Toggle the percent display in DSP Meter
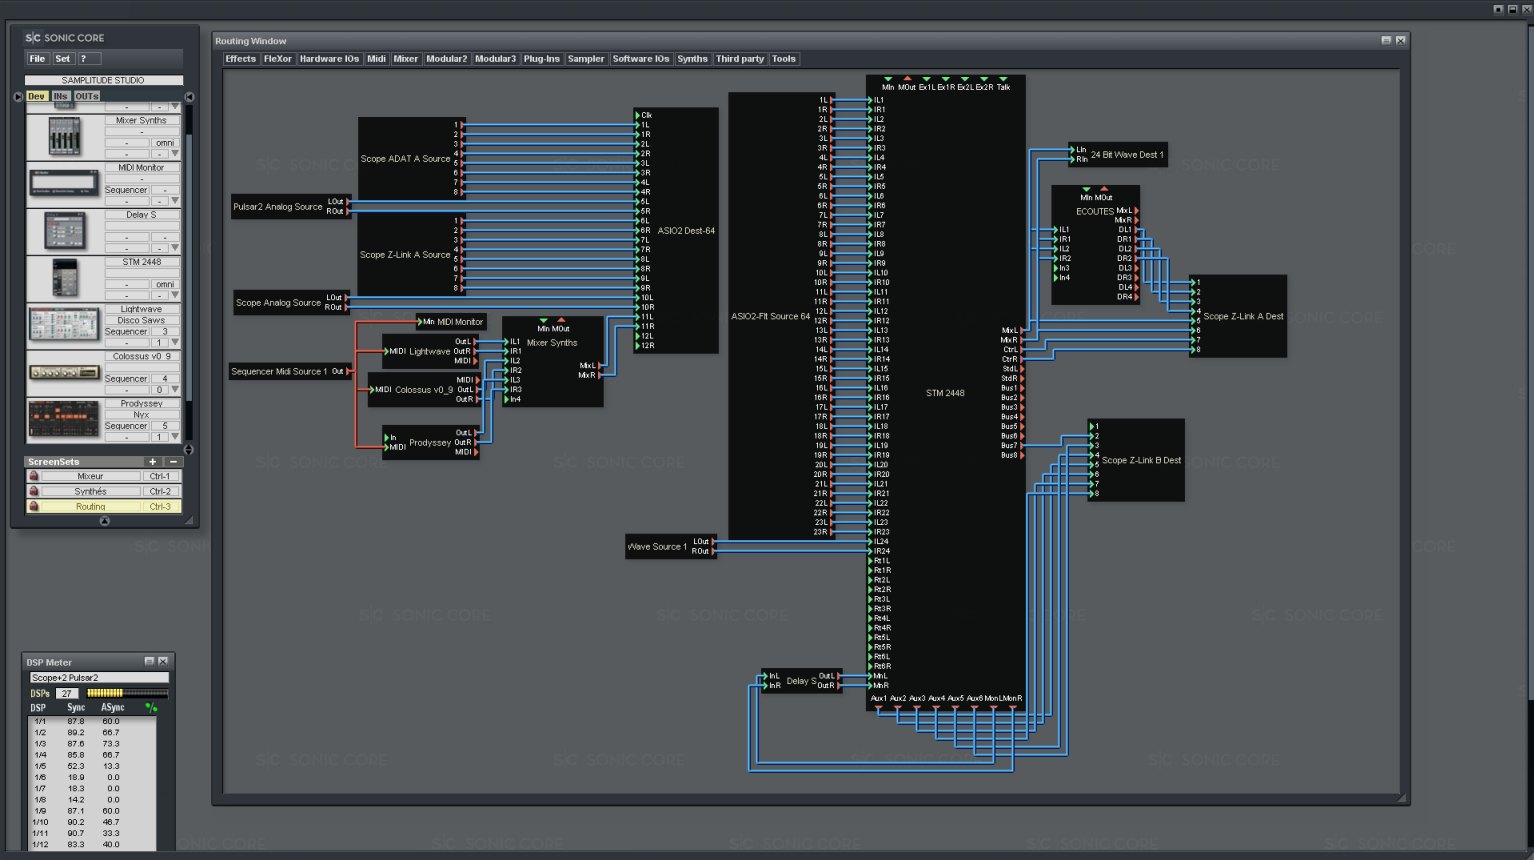 tap(151, 708)
